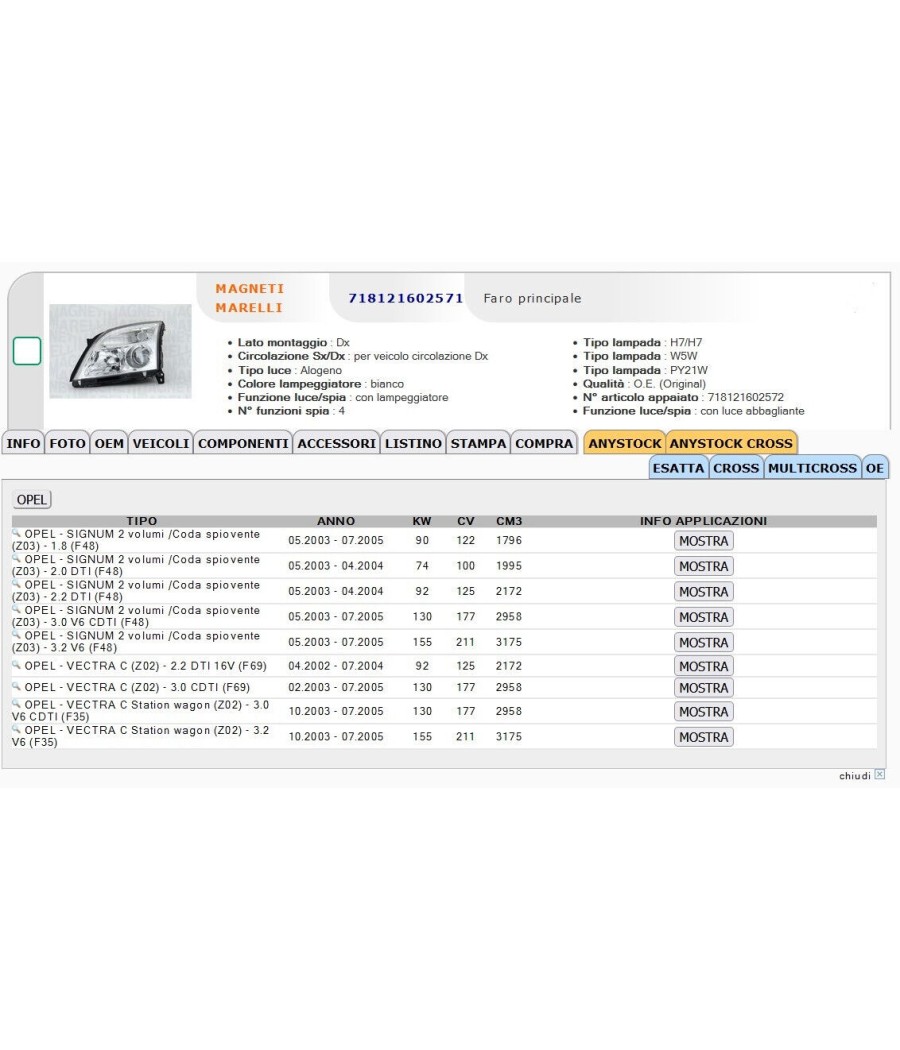This screenshot has height=1050, width=900.
Task: Click MOSTRA for Vectra Station wagon 3.2 V6
Action: [x=703, y=737]
